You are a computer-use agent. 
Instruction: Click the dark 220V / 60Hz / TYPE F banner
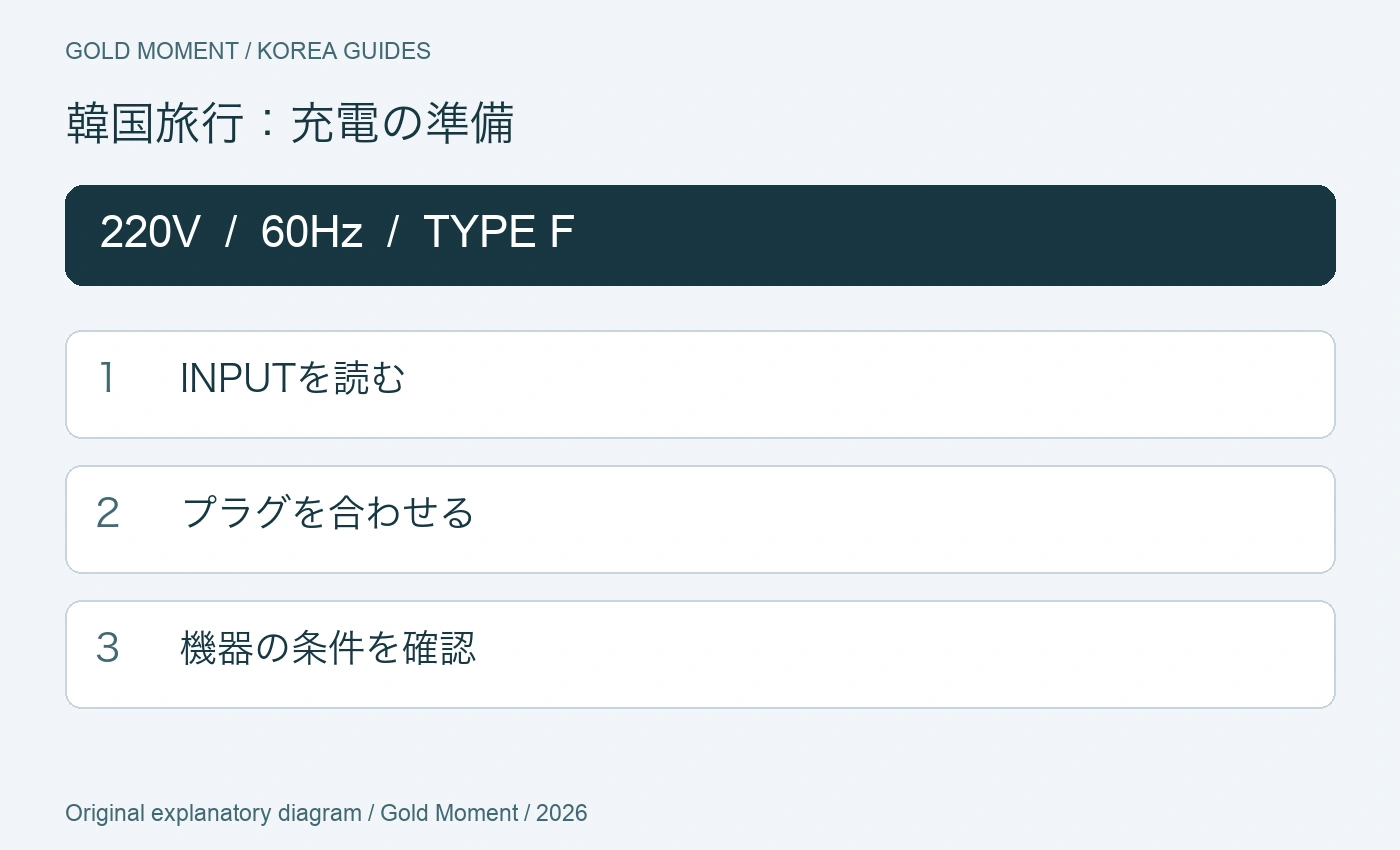tap(700, 235)
